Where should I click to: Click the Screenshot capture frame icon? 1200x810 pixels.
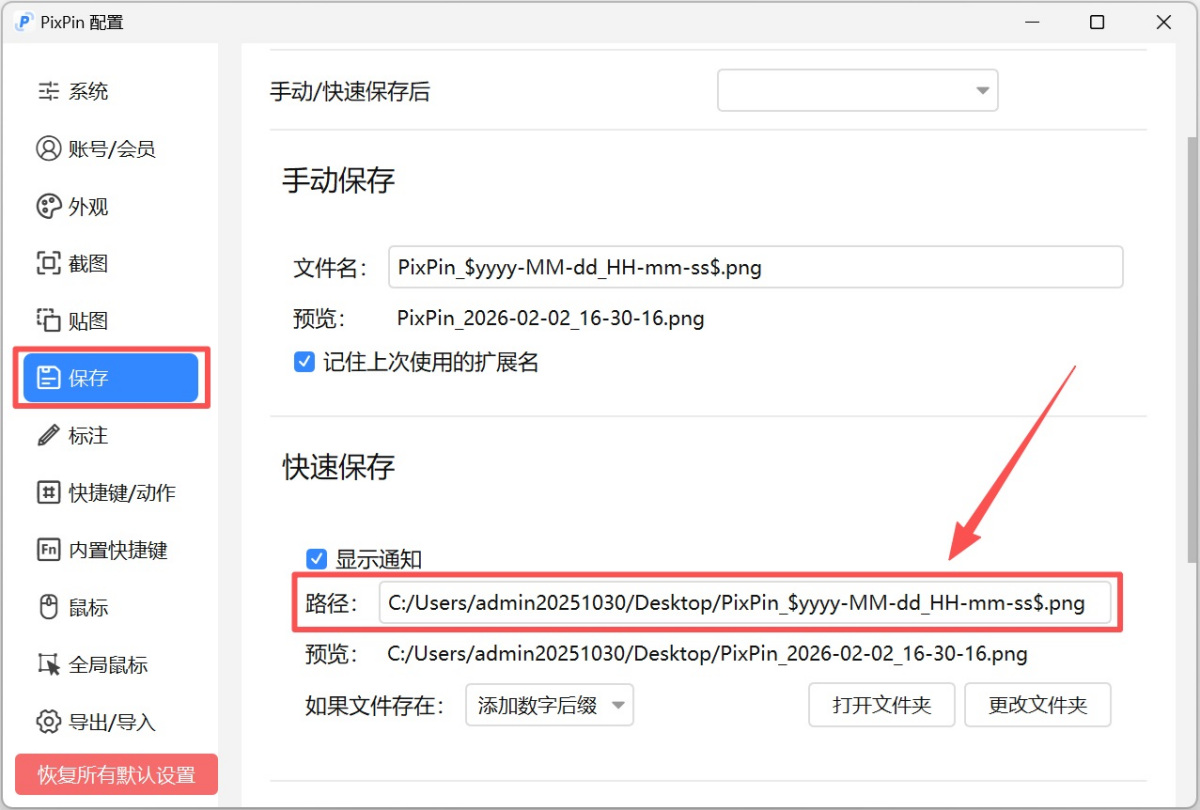pos(48,264)
